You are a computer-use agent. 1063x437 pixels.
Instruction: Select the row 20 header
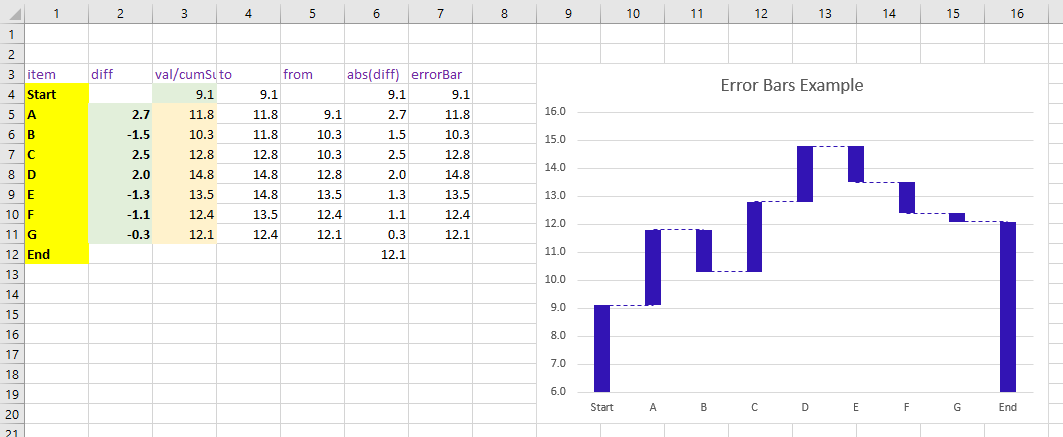[11, 414]
